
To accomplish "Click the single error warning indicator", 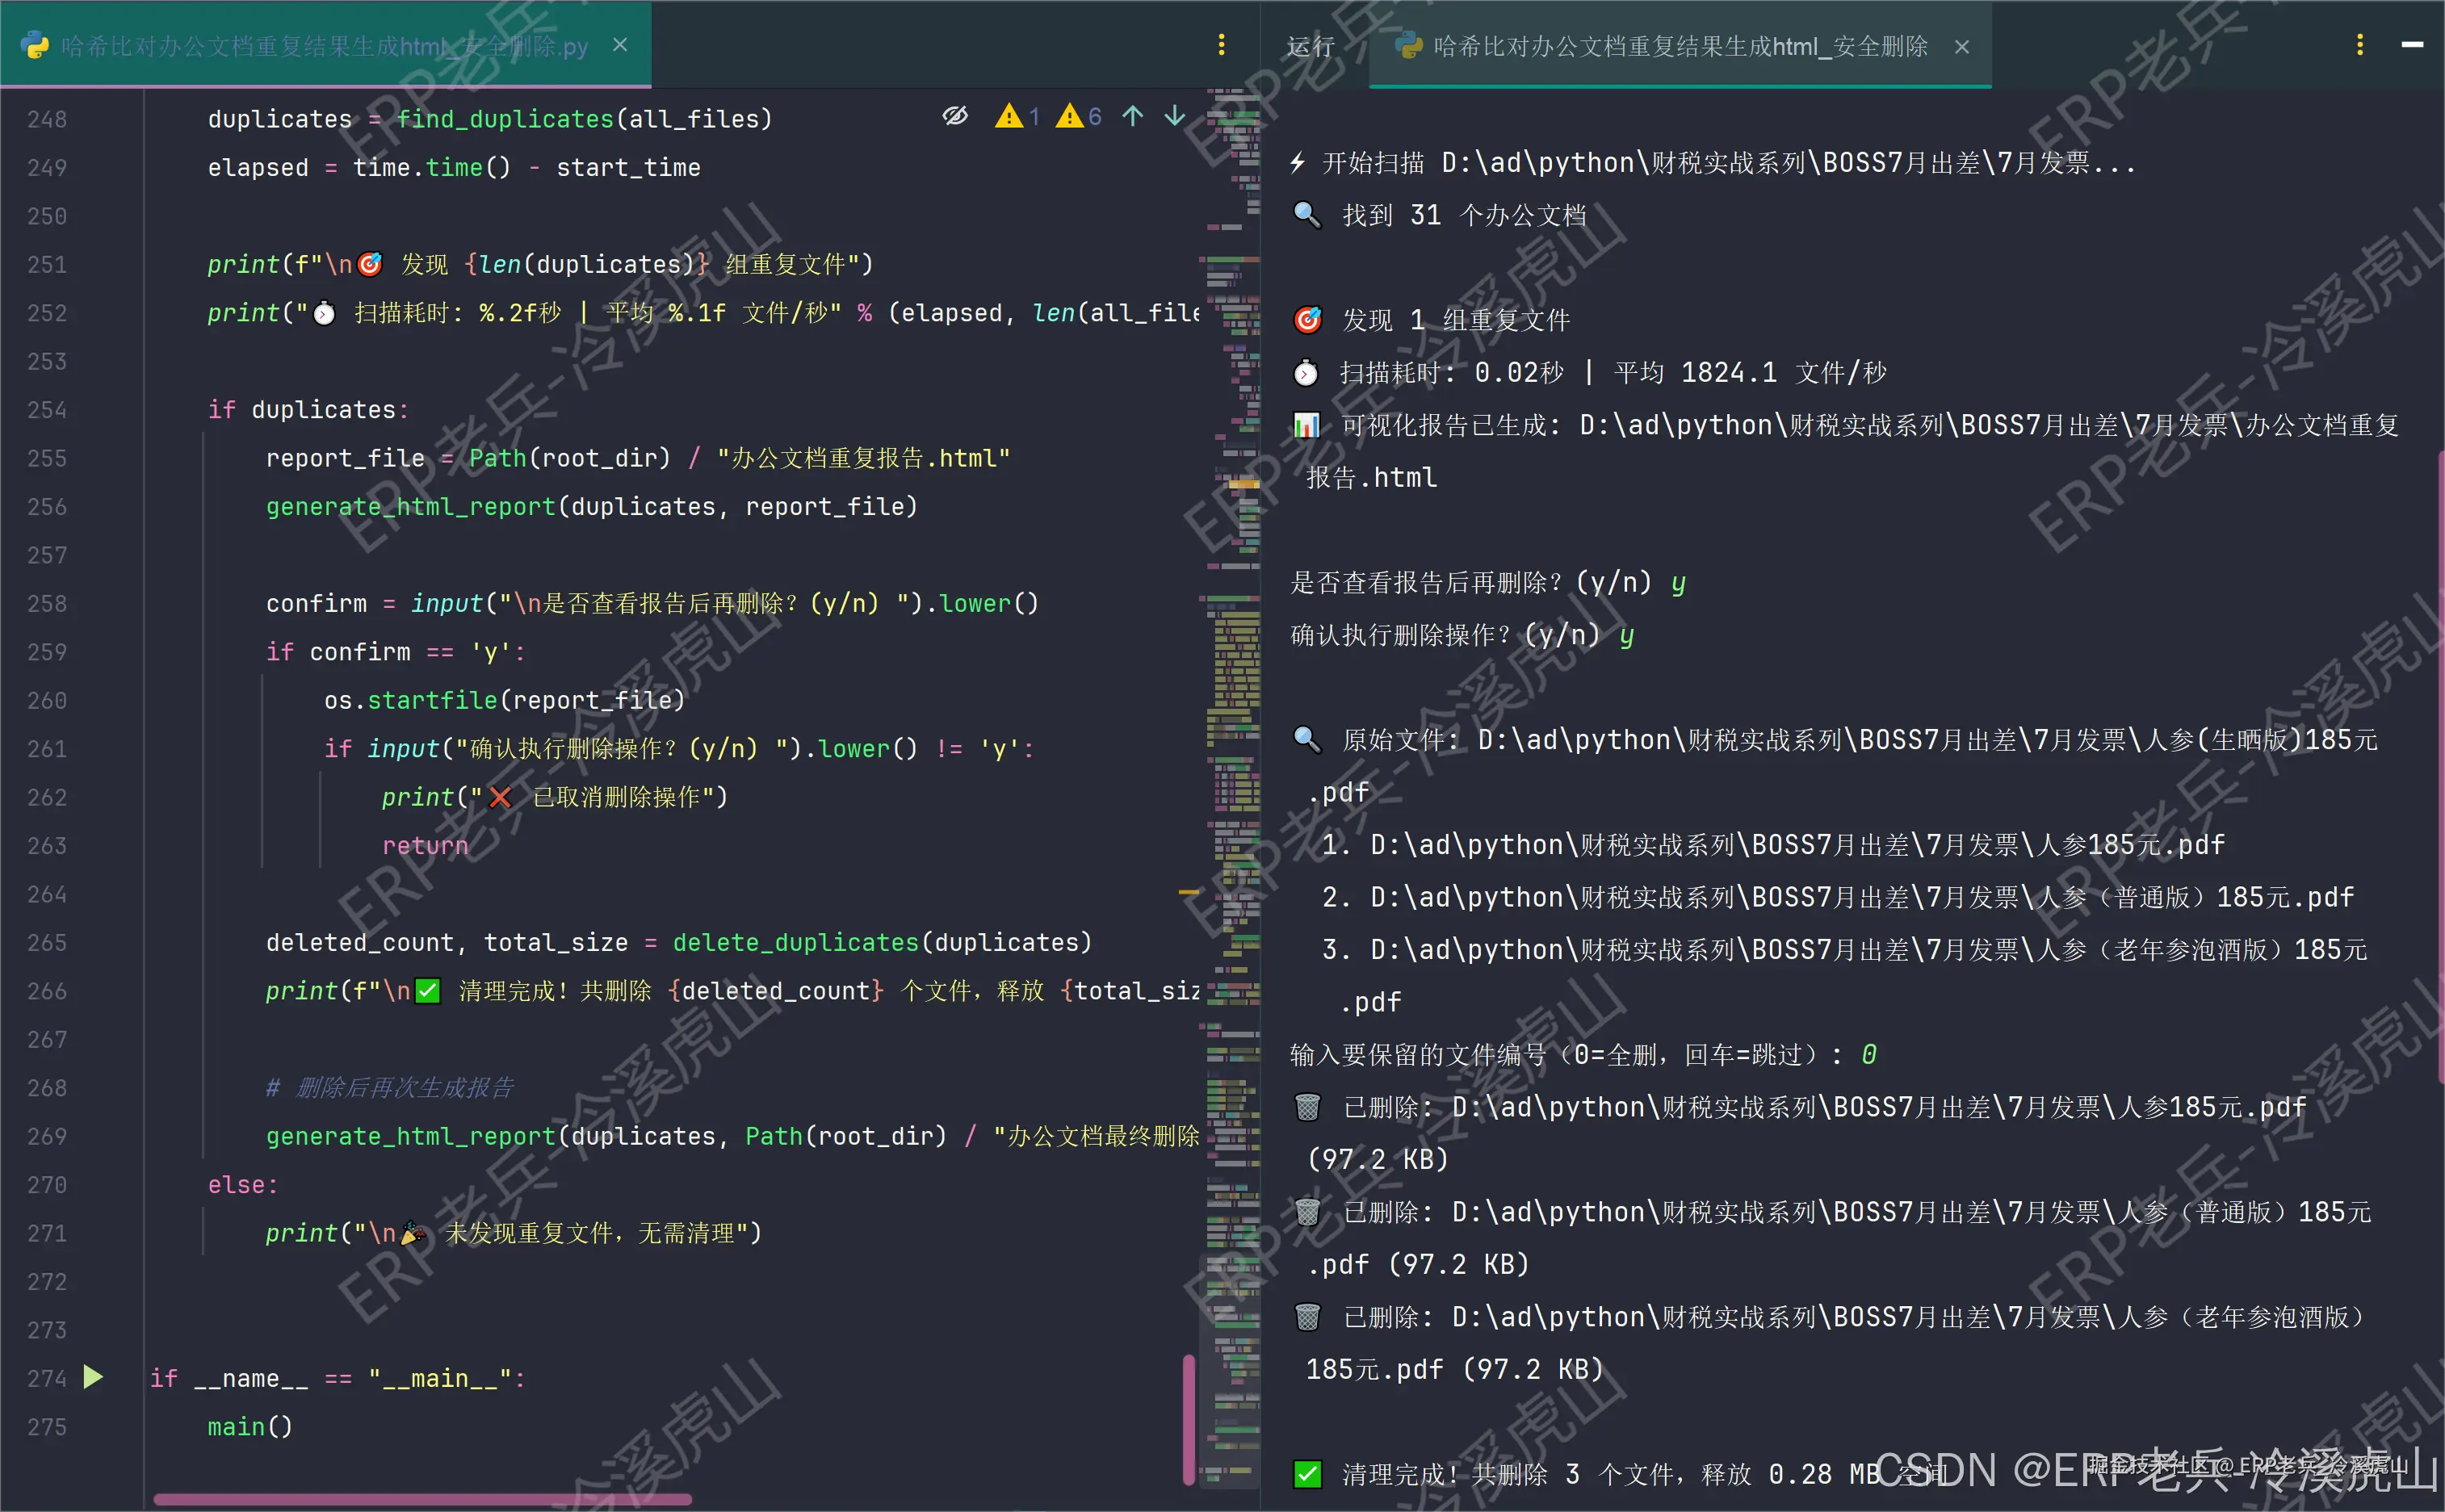I will point(1018,117).
